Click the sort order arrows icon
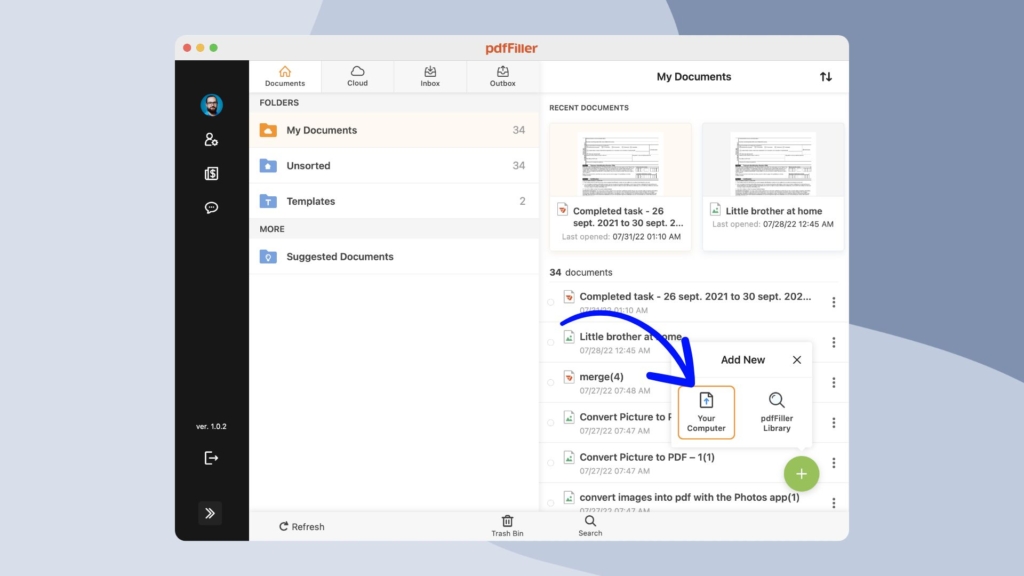1024x576 pixels. click(826, 76)
